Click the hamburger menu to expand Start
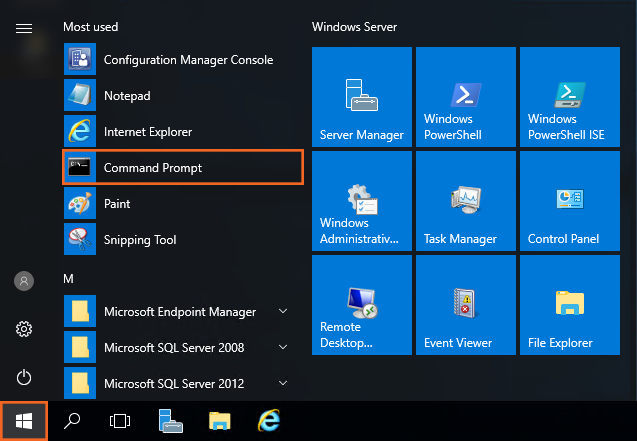The image size is (637, 441). coord(24,28)
